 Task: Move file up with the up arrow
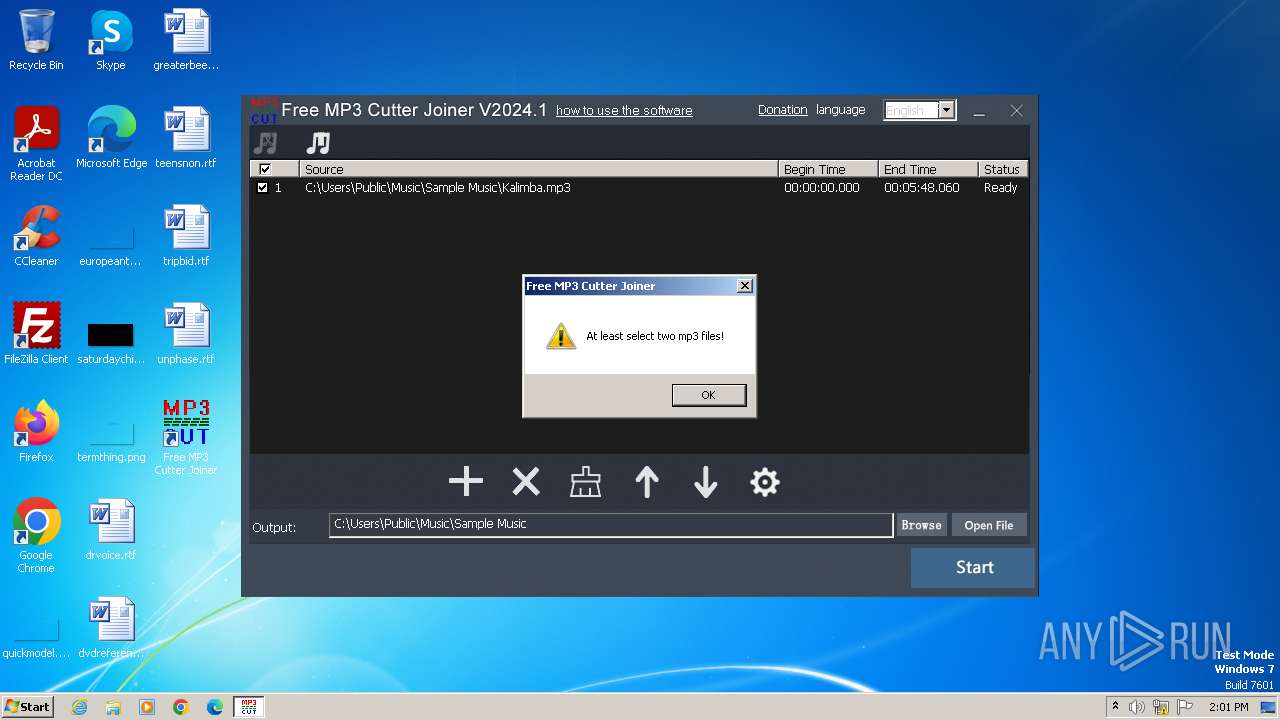point(647,482)
